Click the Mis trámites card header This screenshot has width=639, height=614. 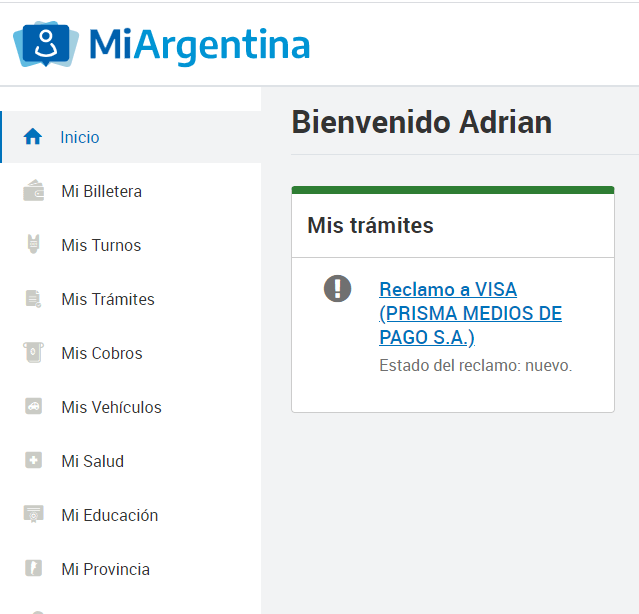[453, 225]
